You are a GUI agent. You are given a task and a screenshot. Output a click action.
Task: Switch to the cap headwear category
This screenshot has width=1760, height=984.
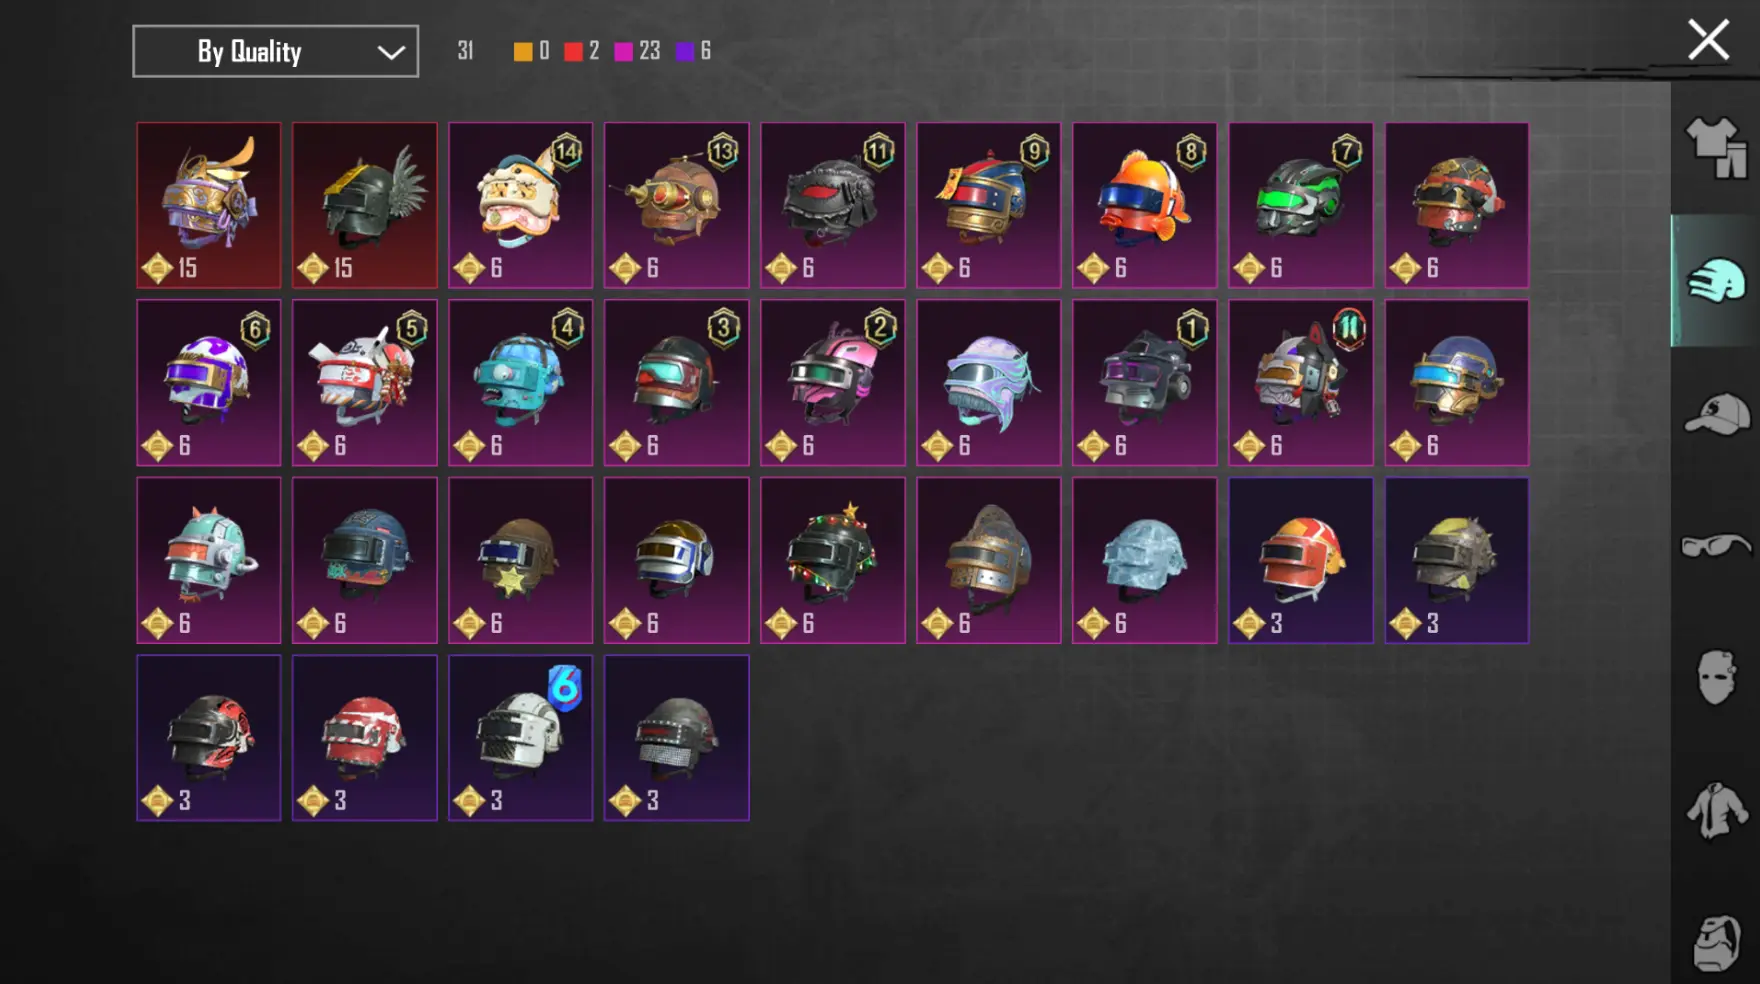(x=1716, y=413)
